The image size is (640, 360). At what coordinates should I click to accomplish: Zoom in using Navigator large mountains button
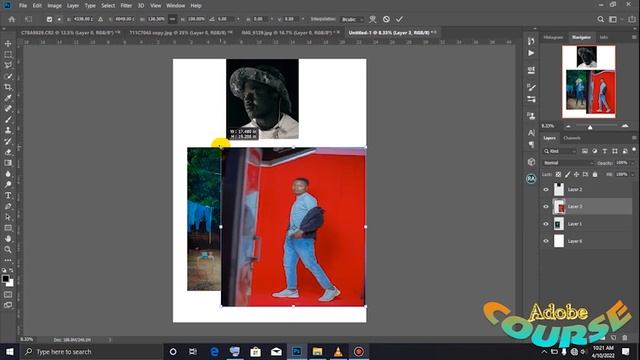click(x=625, y=126)
